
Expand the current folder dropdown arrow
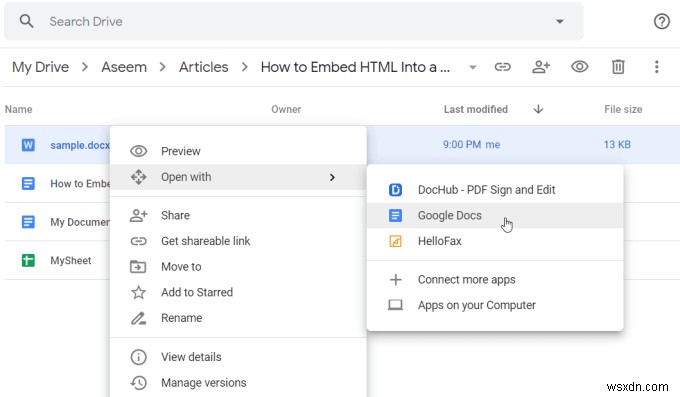pos(473,67)
